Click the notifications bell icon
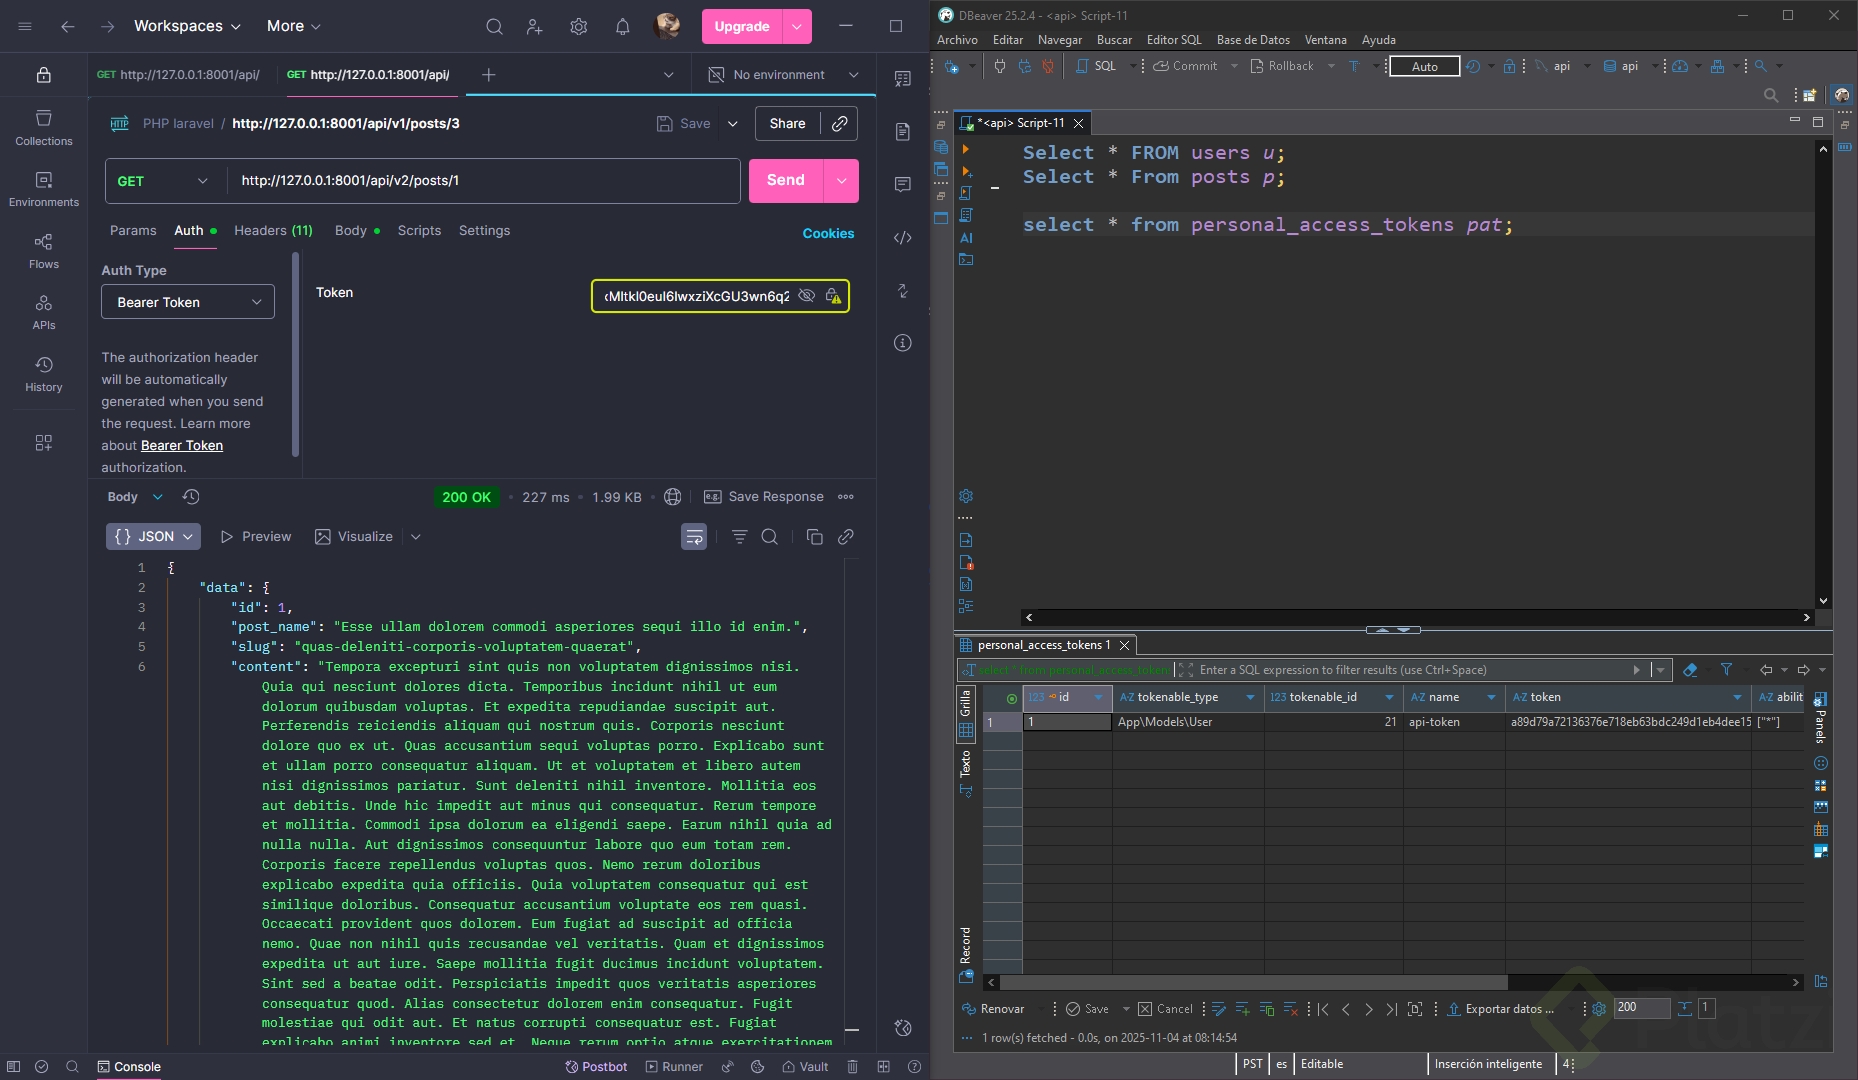This screenshot has height=1080, width=1858. (x=622, y=27)
